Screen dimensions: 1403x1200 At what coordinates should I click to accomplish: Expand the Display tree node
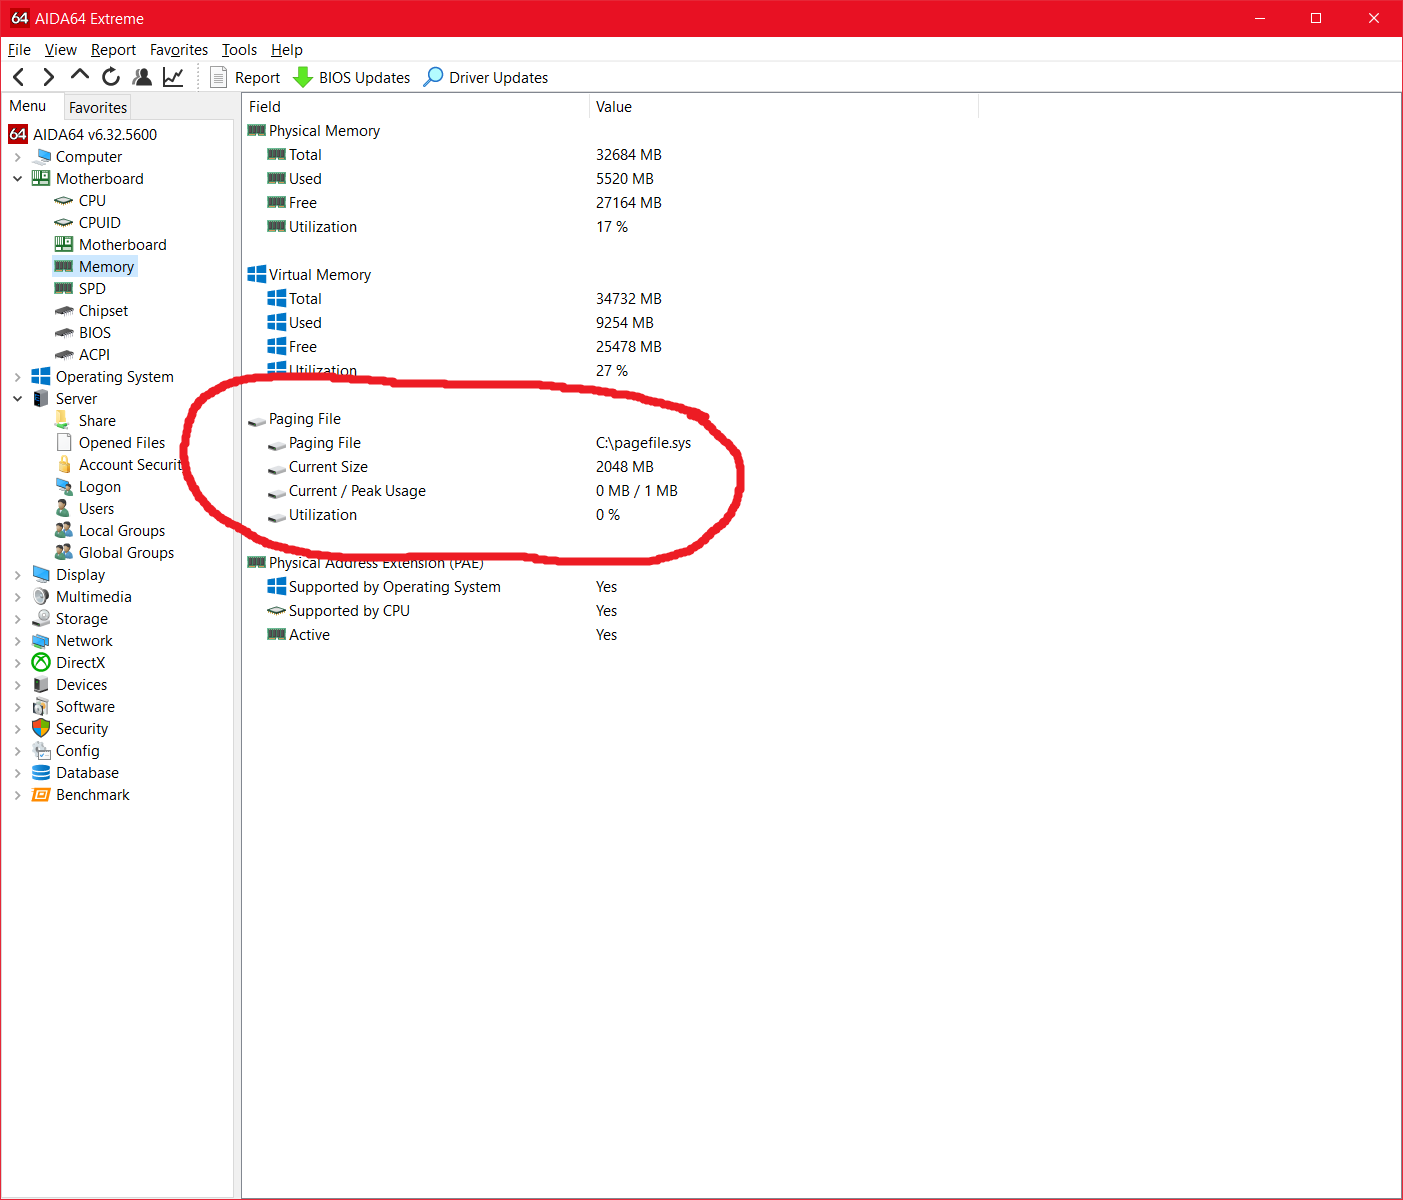[x=17, y=575]
